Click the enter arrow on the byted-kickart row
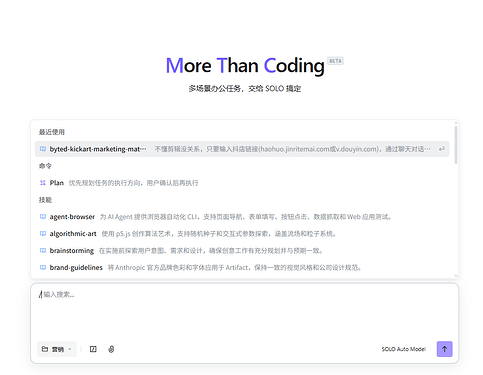The width and height of the screenshot is (483, 375). tap(442, 149)
